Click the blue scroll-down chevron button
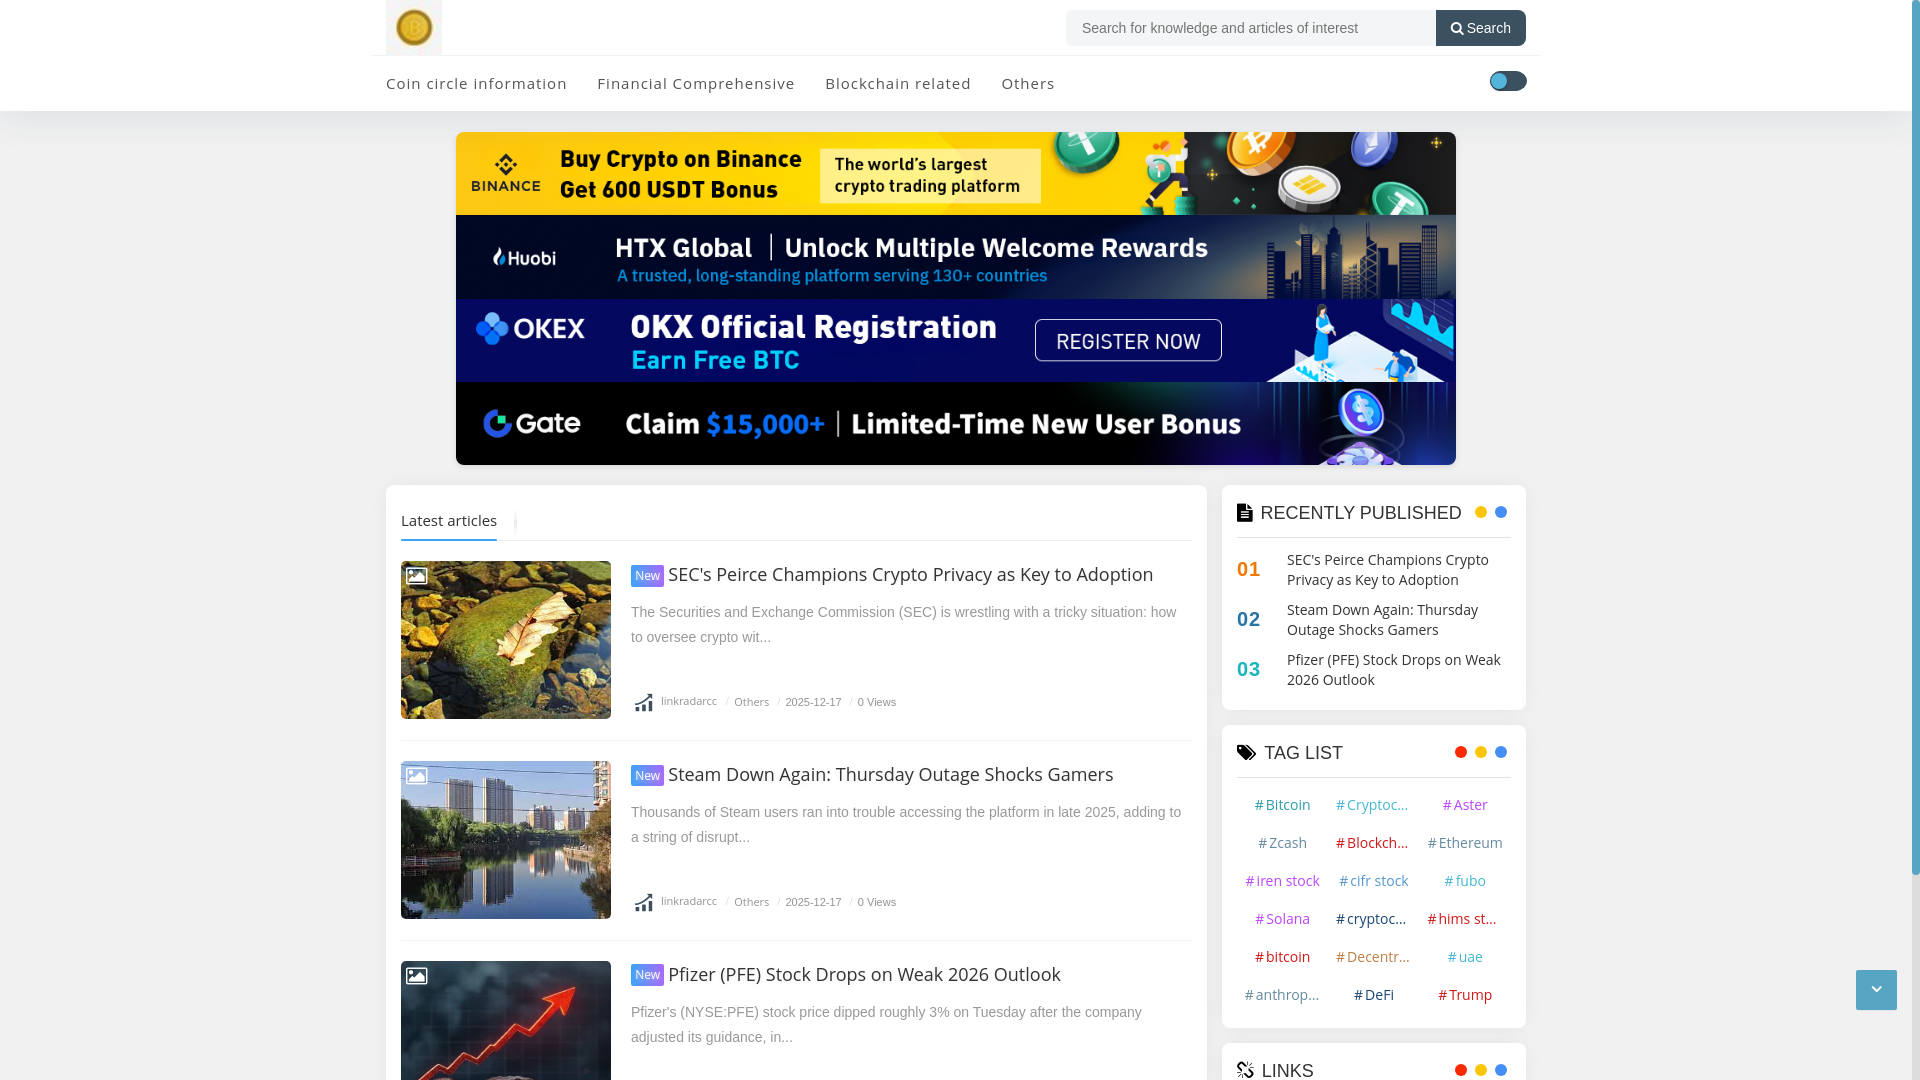This screenshot has height=1080, width=1920. point(1876,990)
